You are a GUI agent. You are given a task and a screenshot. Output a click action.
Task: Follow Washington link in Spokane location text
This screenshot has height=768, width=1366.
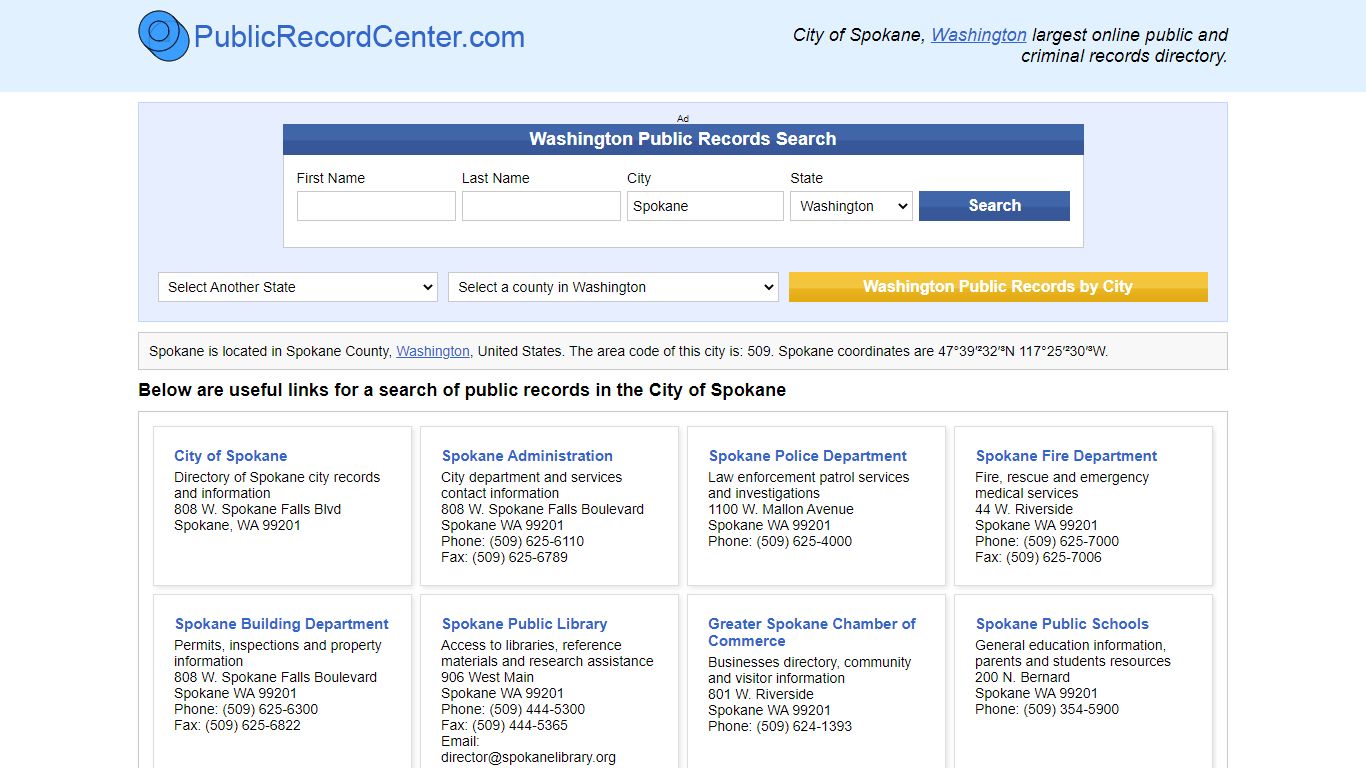pyautogui.click(x=433, y=351)
